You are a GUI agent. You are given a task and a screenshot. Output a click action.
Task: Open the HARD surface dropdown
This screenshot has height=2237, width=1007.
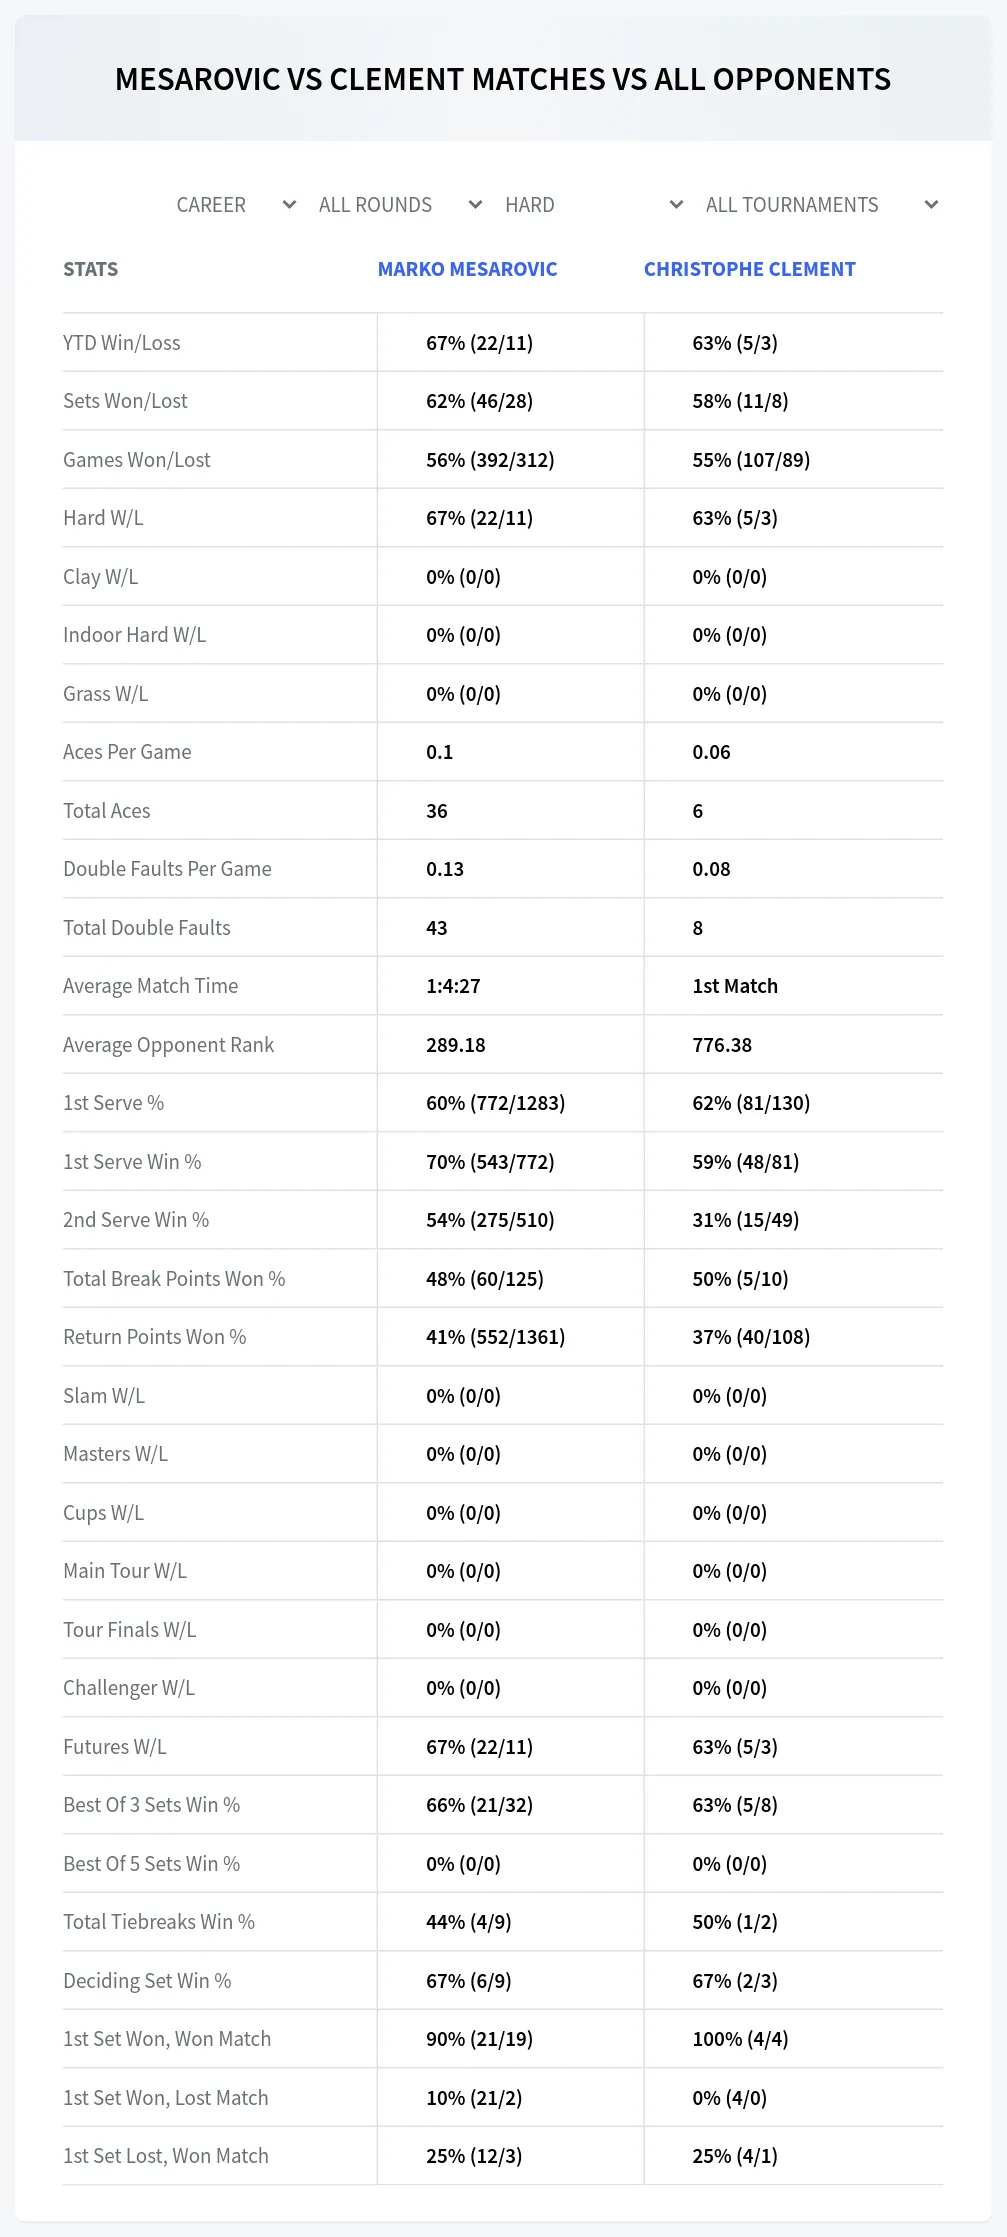[x=593, y=205]
